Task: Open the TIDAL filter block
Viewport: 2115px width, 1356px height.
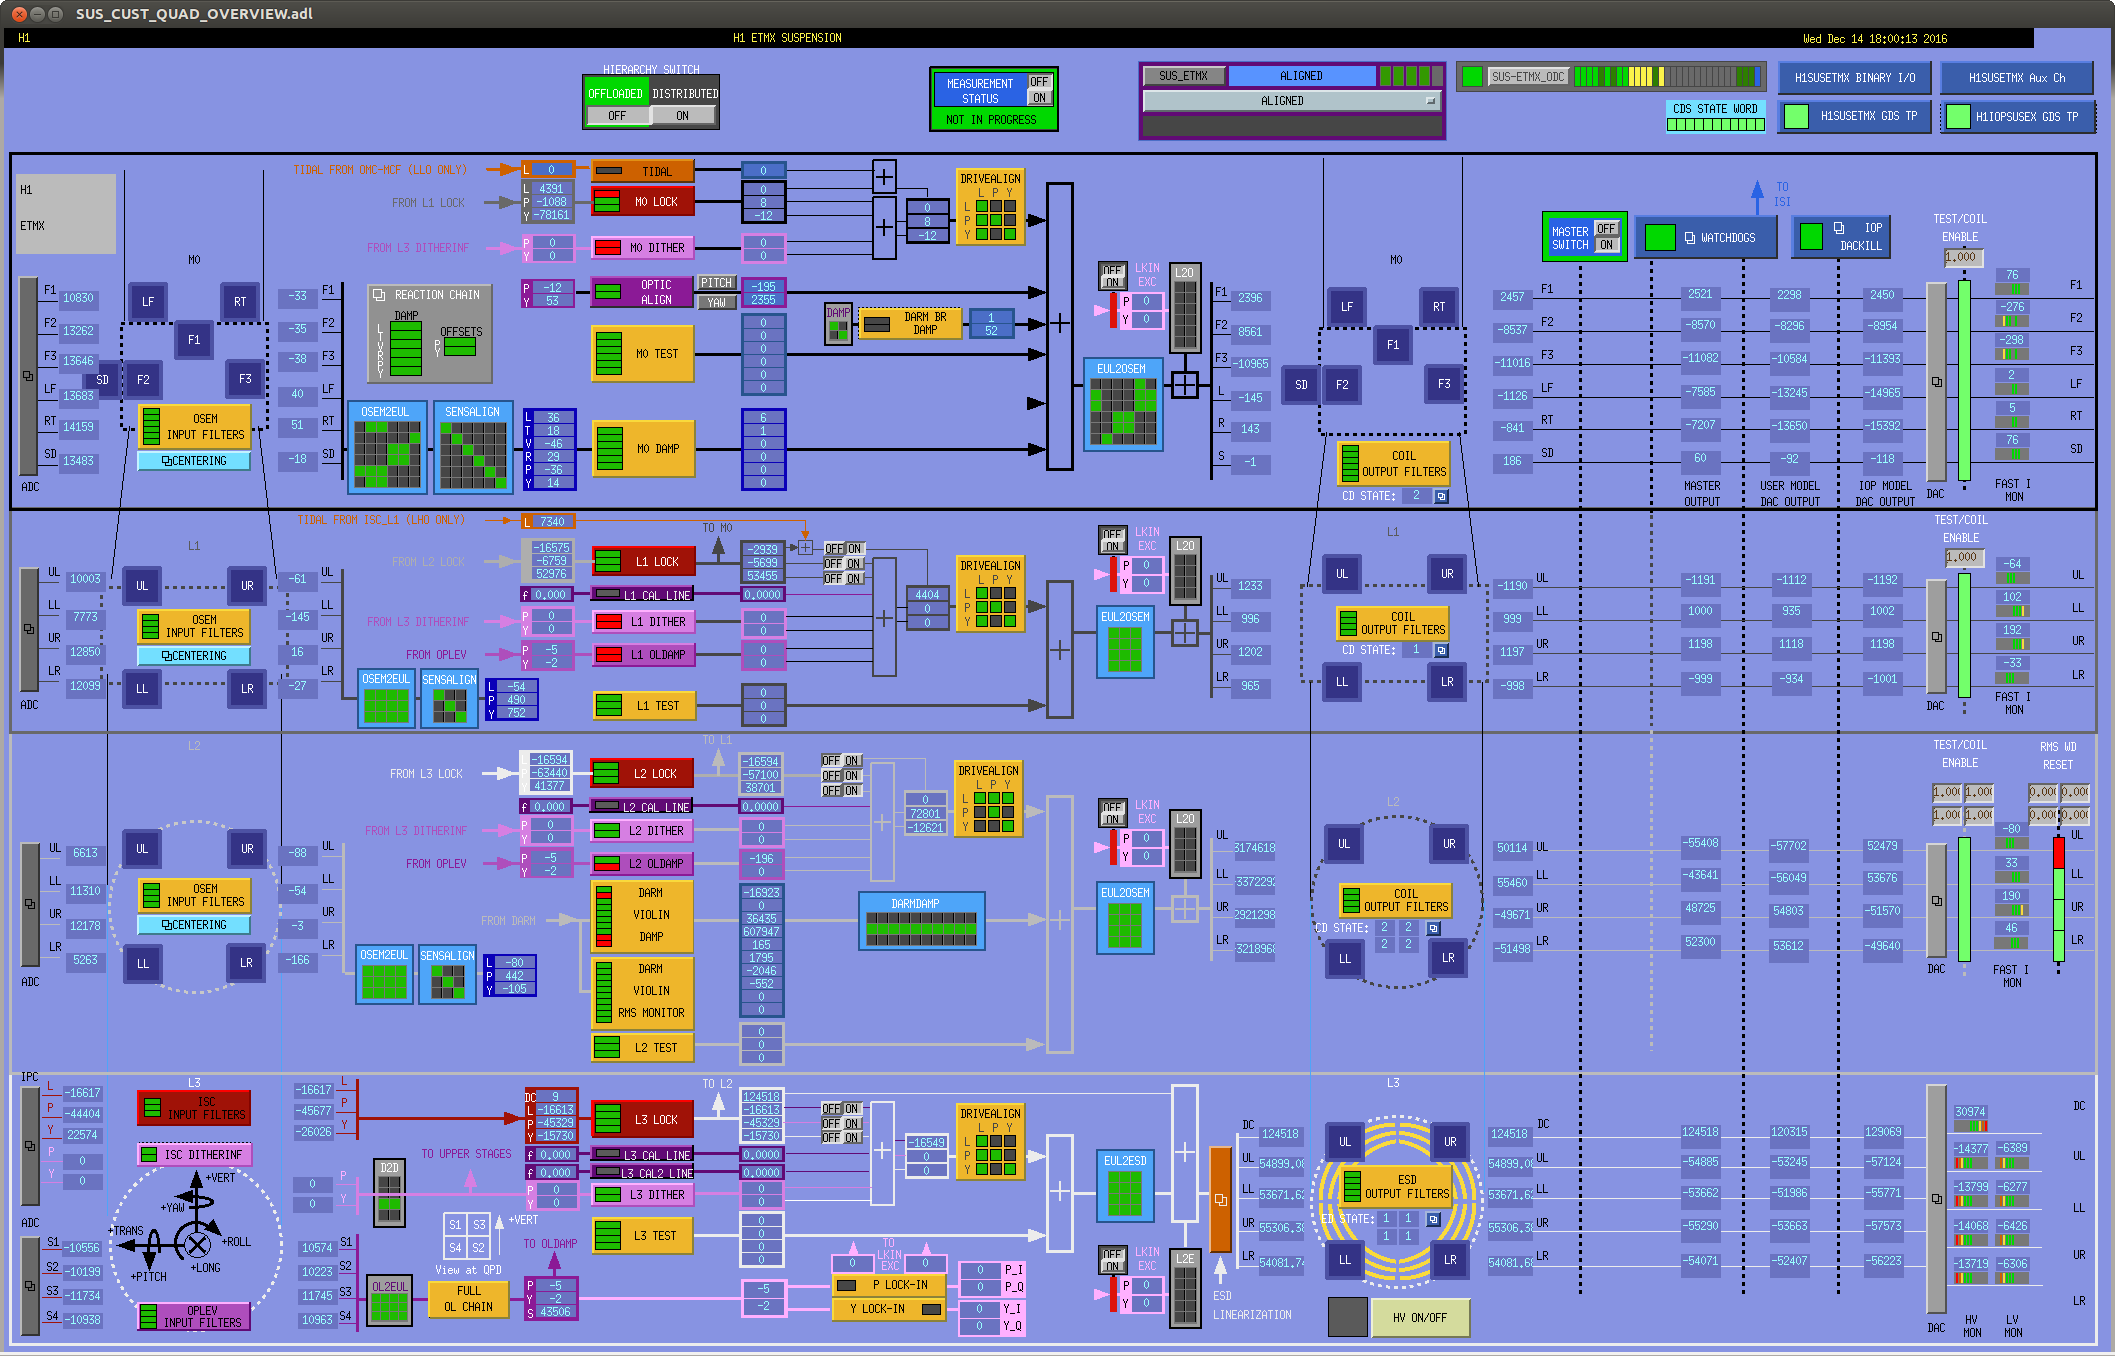Action: pos(642,171)
